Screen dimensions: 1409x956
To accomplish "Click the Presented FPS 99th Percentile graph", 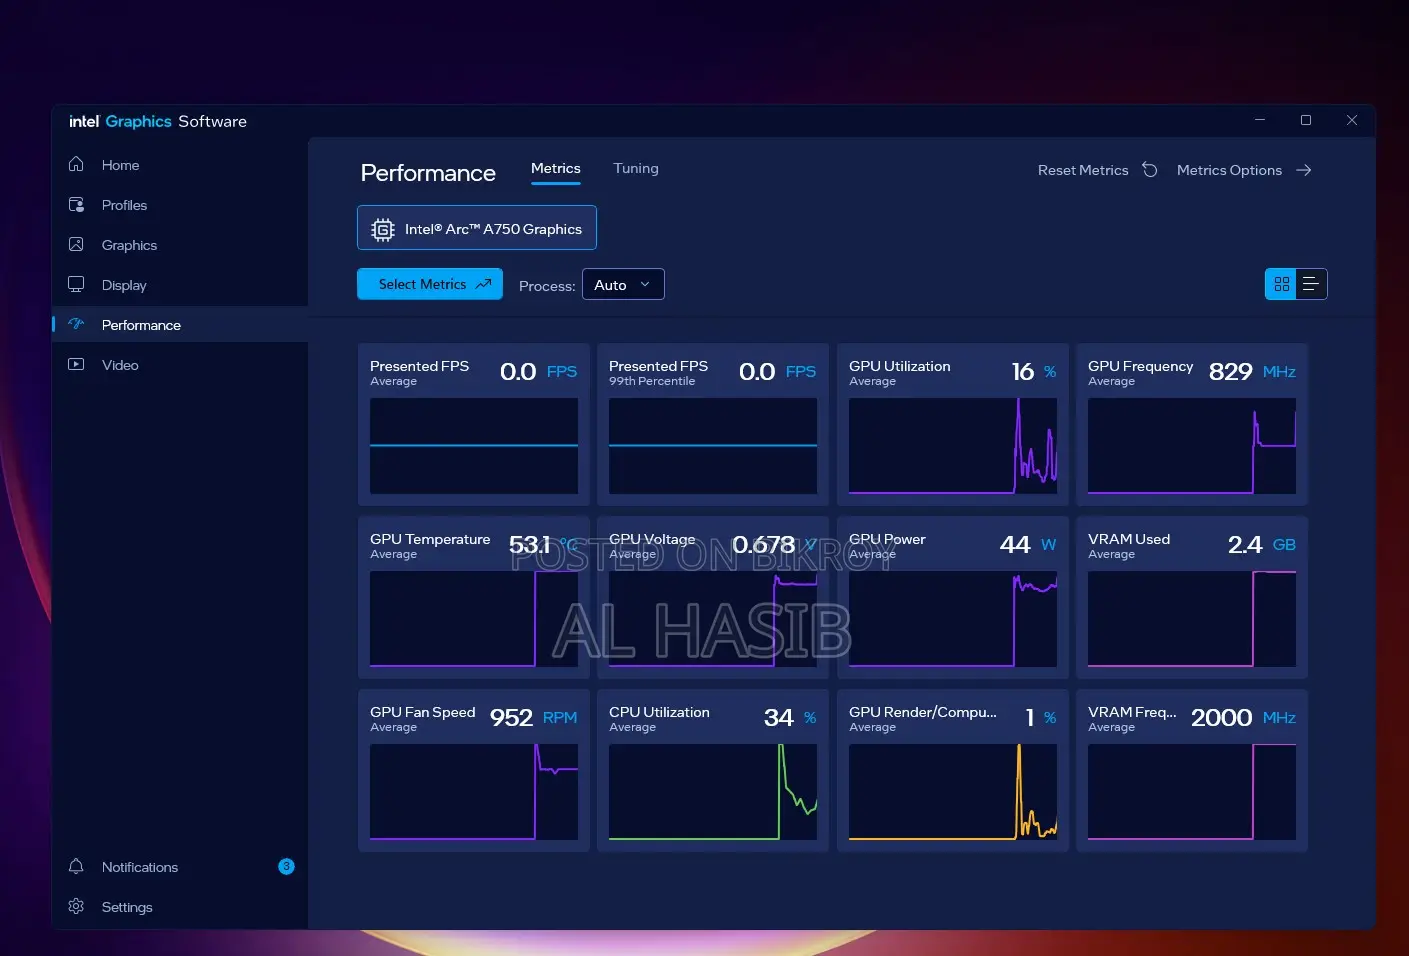I will 713,446.
